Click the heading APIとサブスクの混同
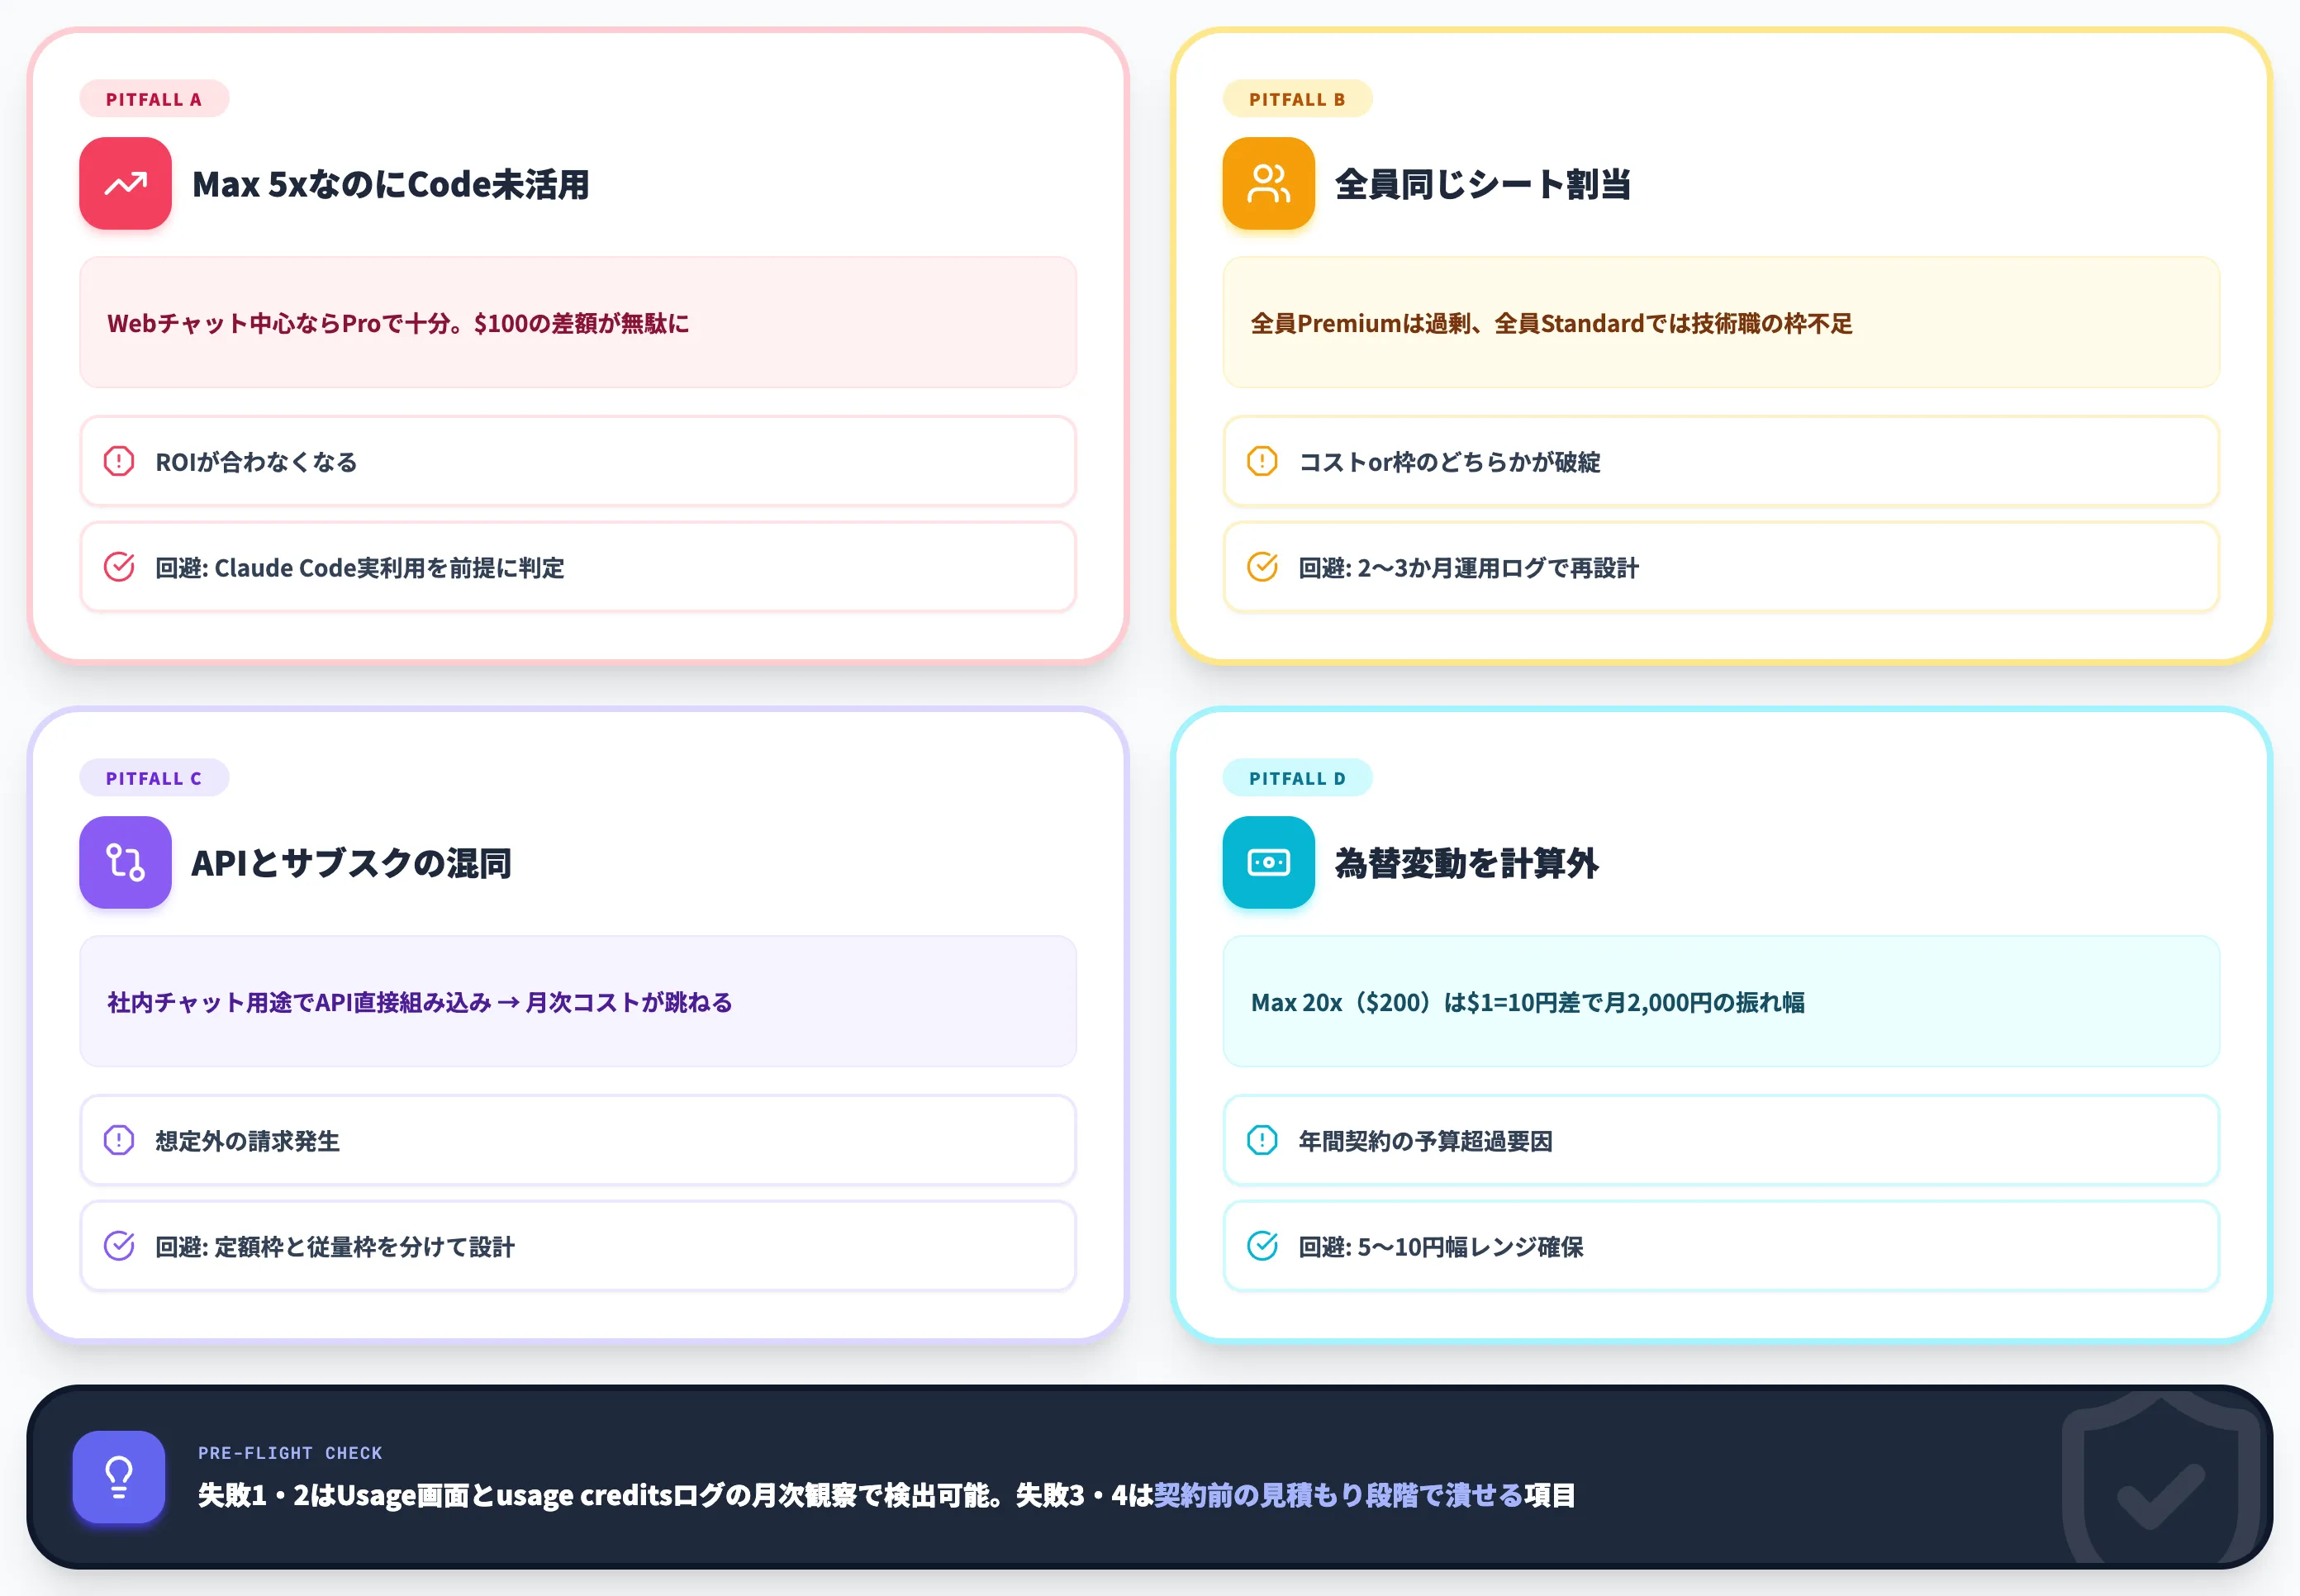This screenshot has height=1596, width=2300. coord(351,863)
